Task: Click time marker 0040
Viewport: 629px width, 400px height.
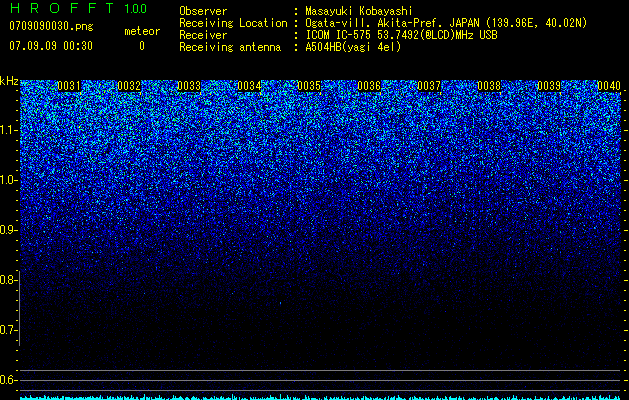Action: click(609, 86)
